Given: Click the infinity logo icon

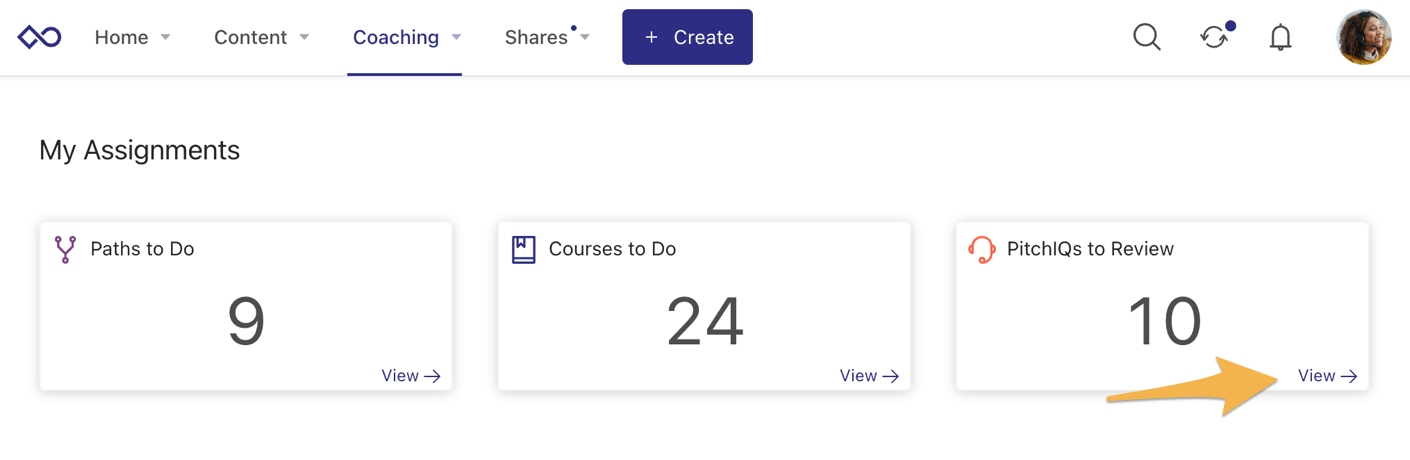Looking at the screenshot, I should 39,37.
